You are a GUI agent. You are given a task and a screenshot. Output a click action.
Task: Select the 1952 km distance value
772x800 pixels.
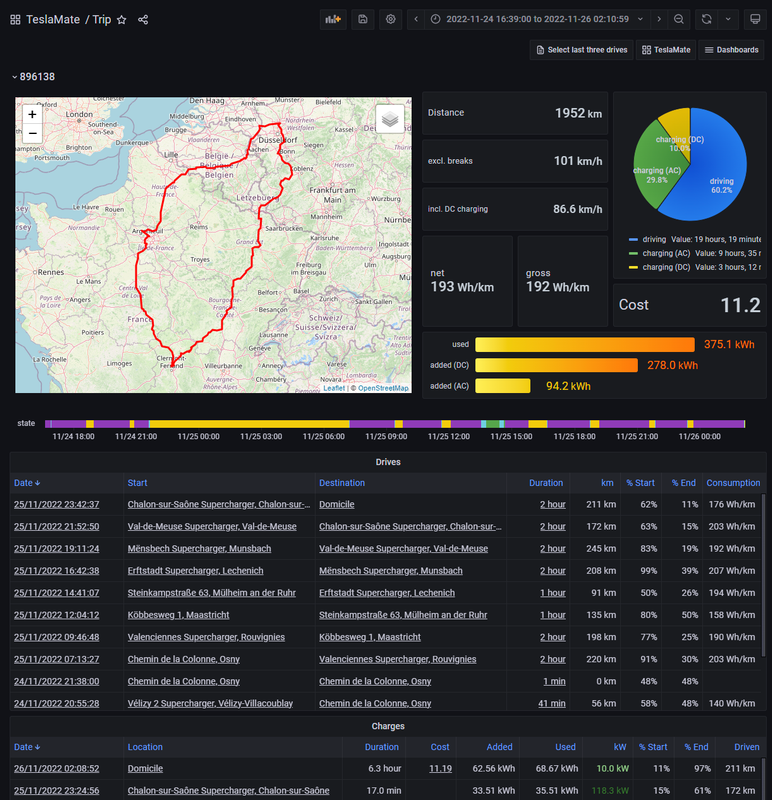(x=578, y=113)
